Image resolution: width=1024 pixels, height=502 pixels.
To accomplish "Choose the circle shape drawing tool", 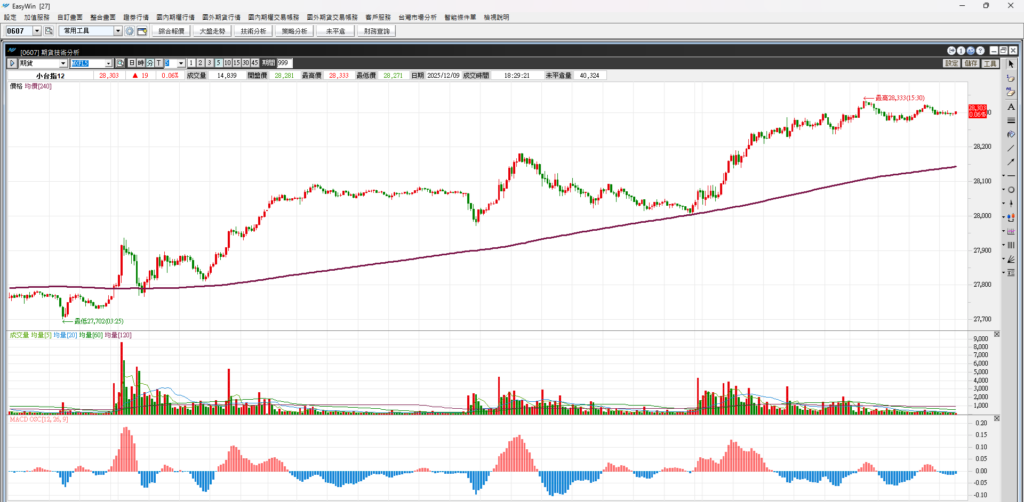I will [1011, 189].
